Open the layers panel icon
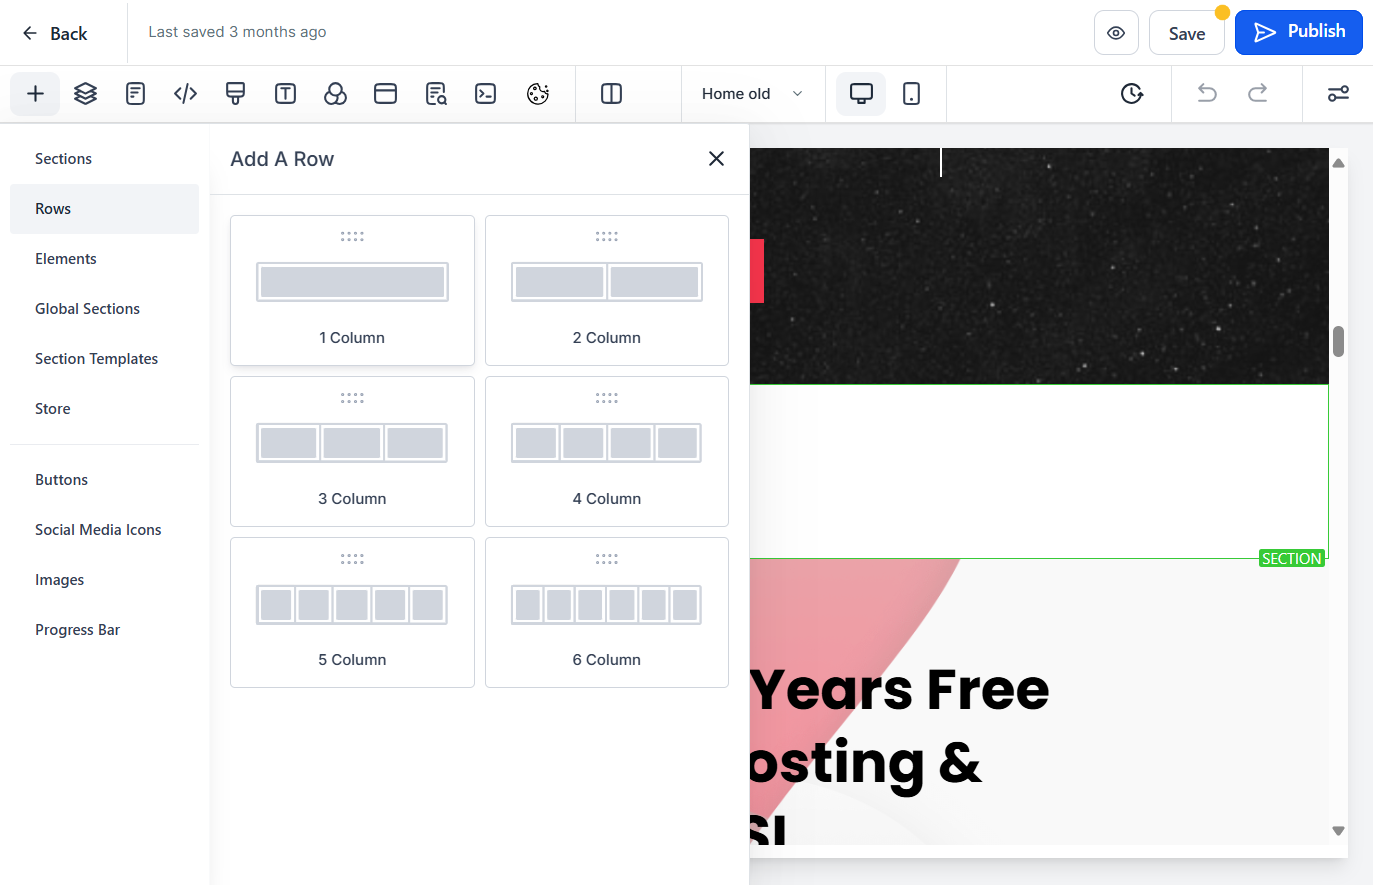The image size is (1373, 885). [85, 94]
